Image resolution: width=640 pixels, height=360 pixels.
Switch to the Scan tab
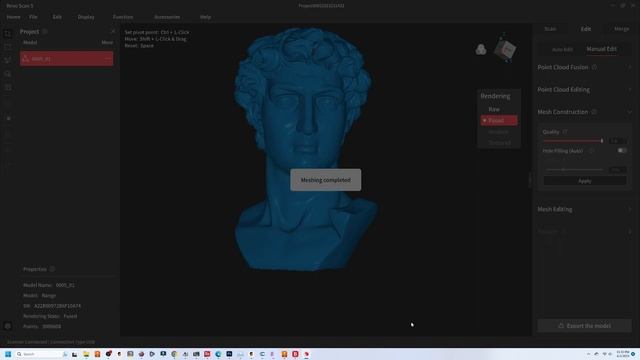click(550, 29)
